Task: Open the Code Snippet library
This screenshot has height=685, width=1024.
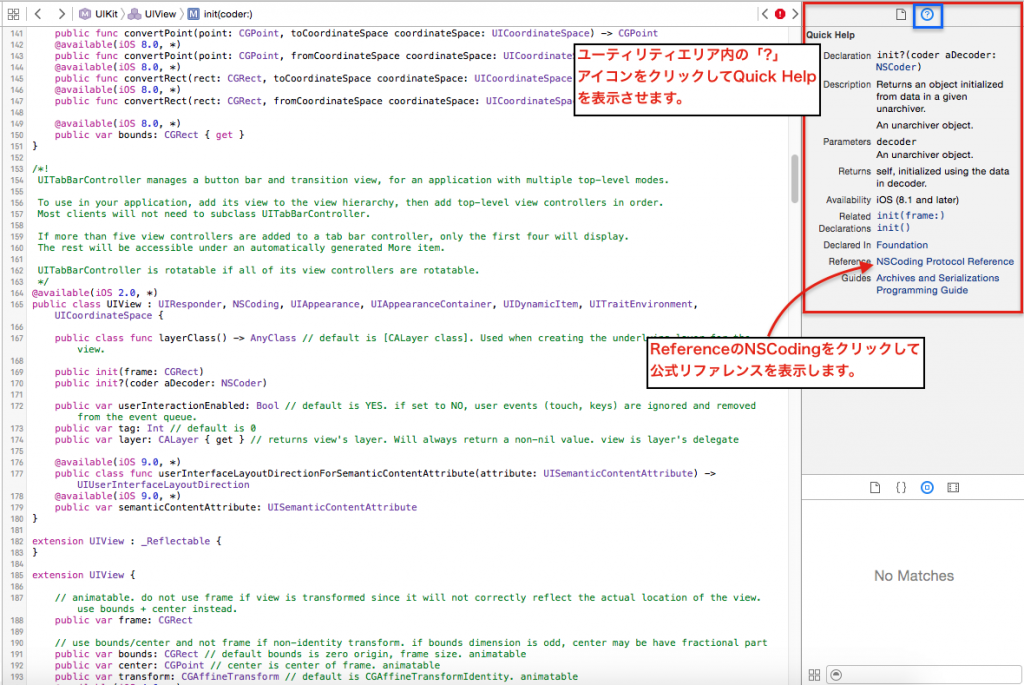Action: (900, 487)
